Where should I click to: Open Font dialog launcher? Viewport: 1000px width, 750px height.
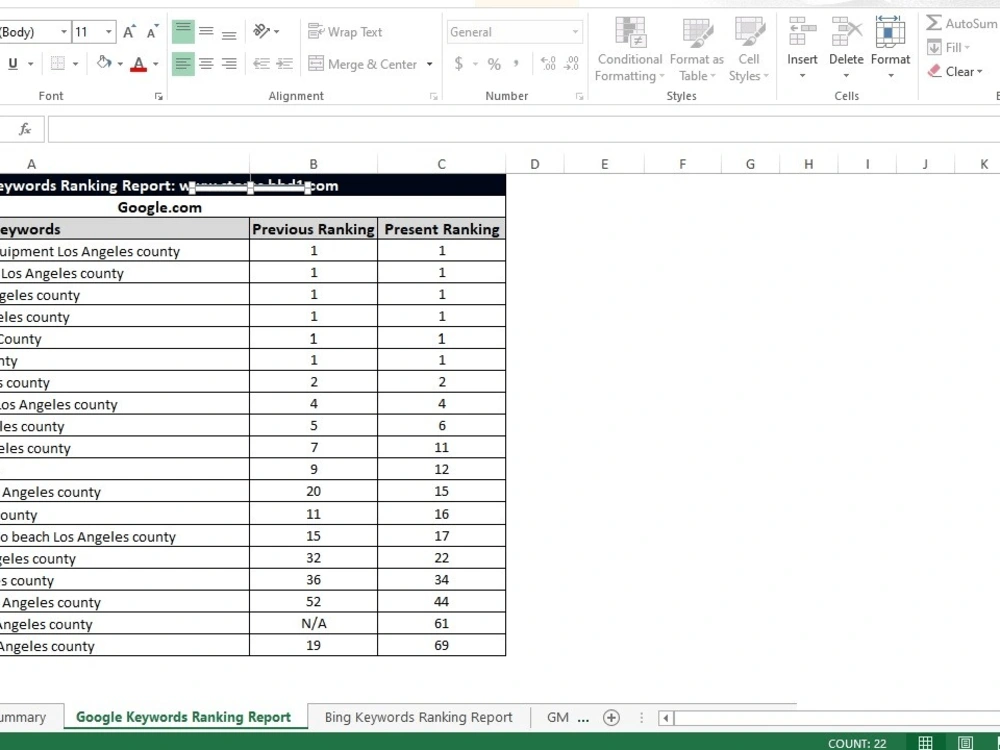tap(159, 96)
